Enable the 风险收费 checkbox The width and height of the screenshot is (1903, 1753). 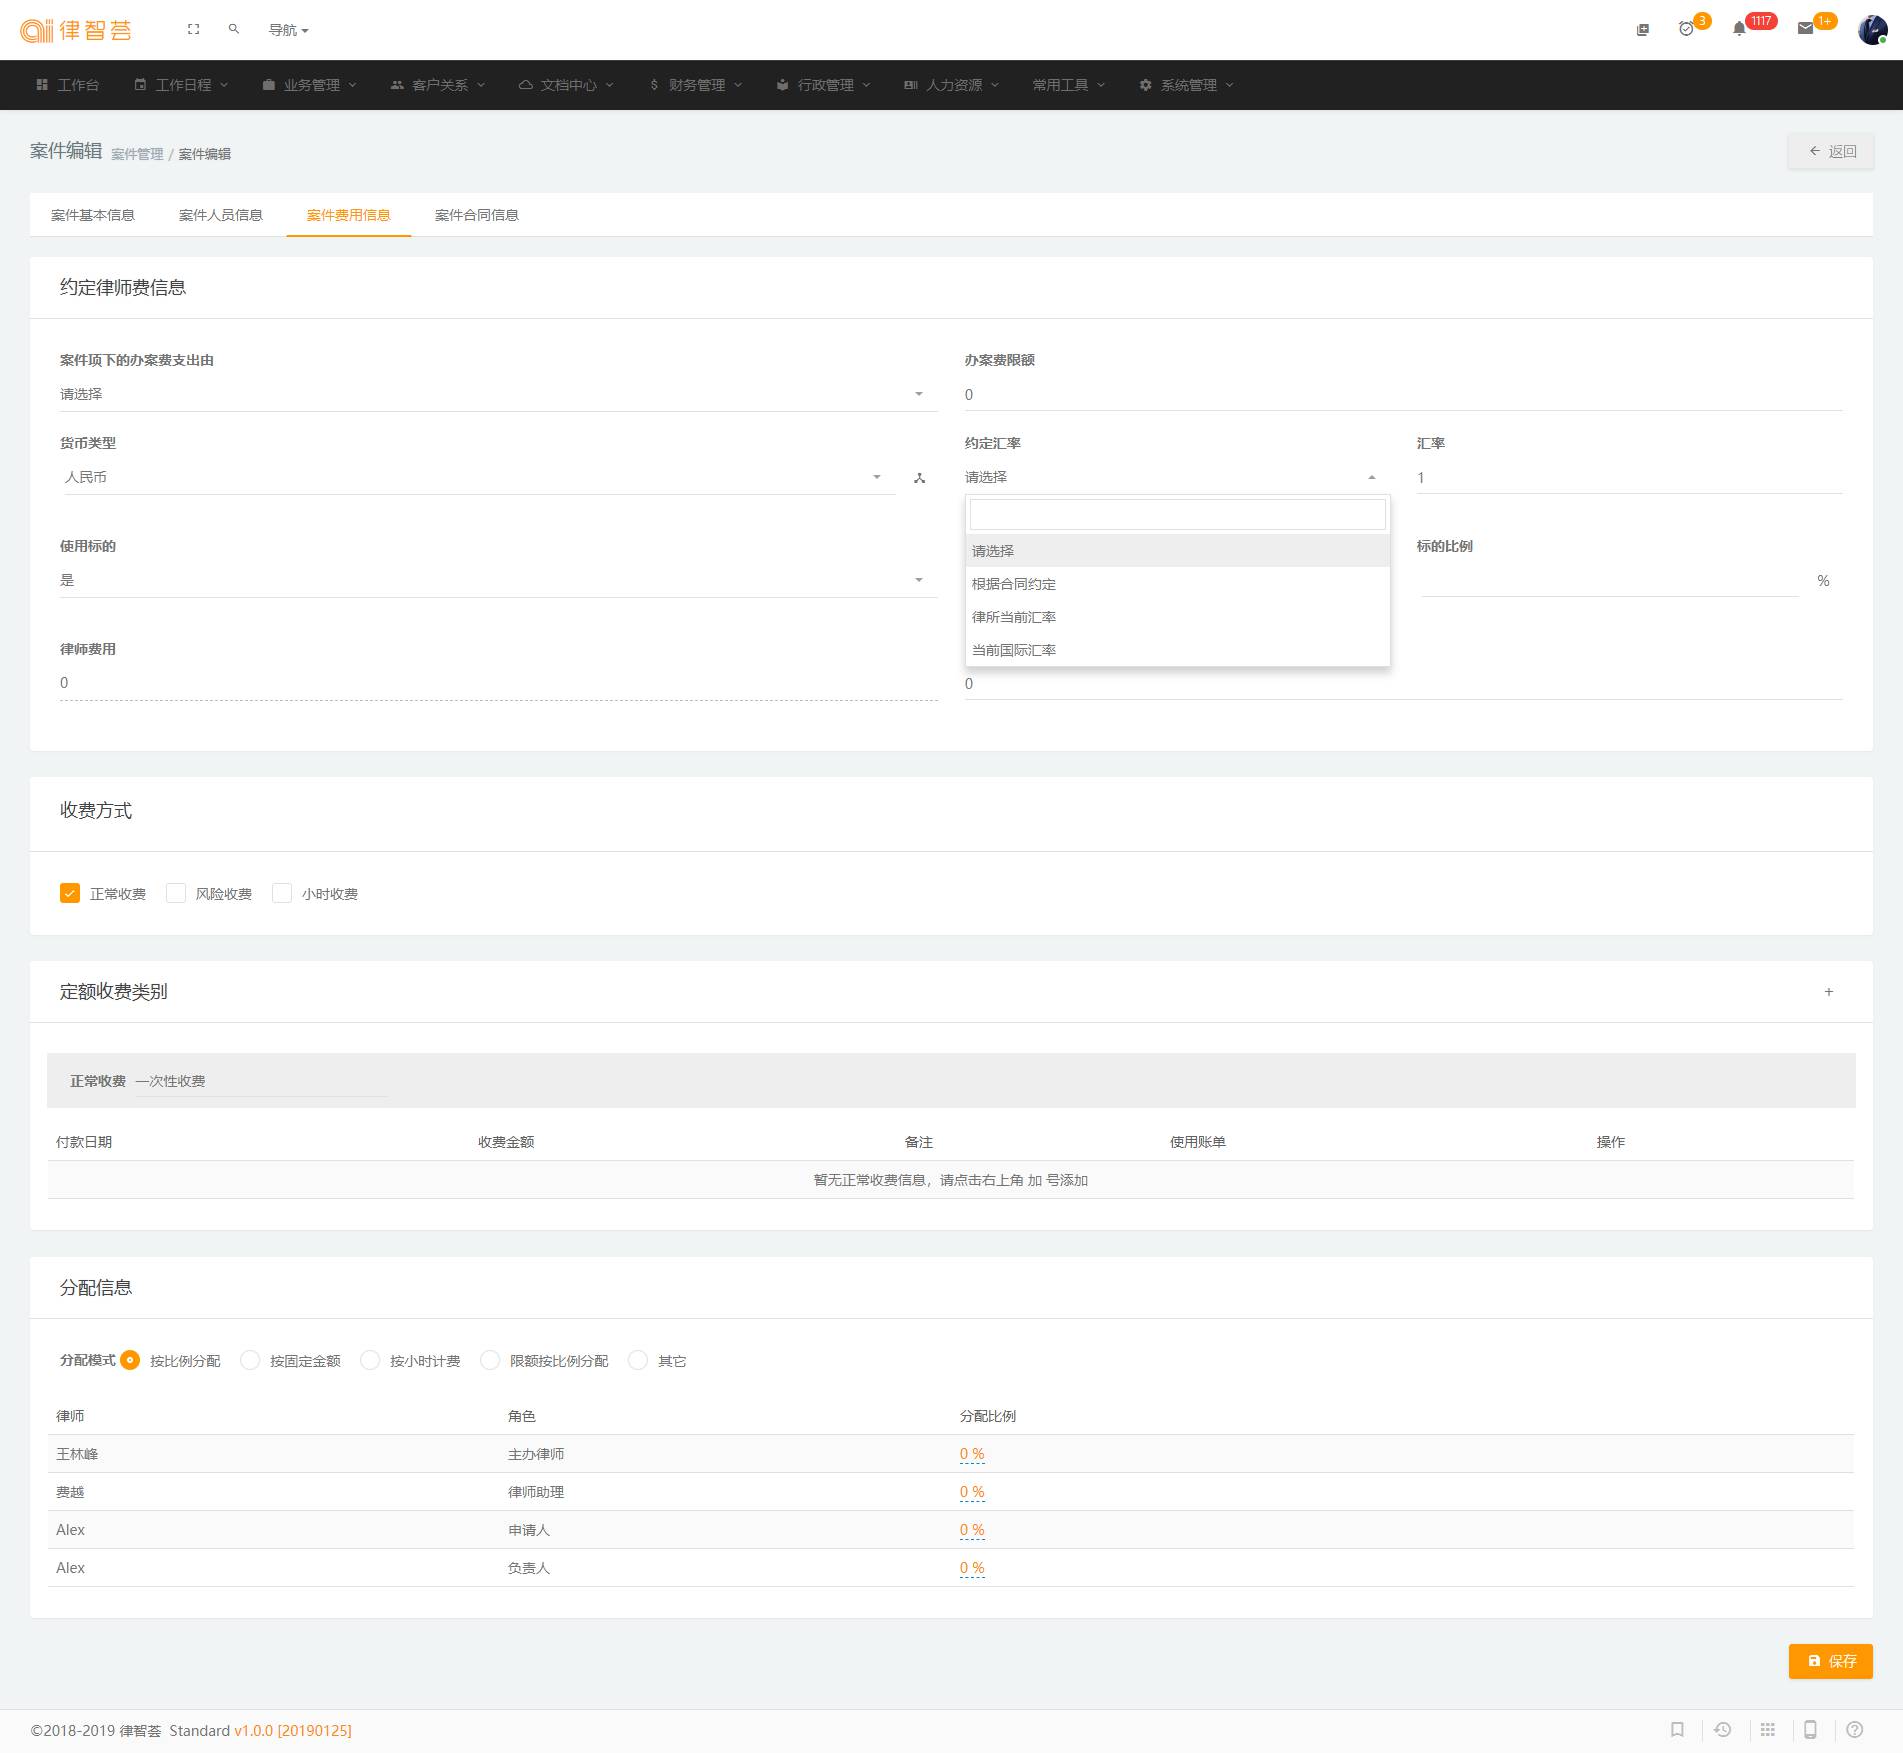176,893
